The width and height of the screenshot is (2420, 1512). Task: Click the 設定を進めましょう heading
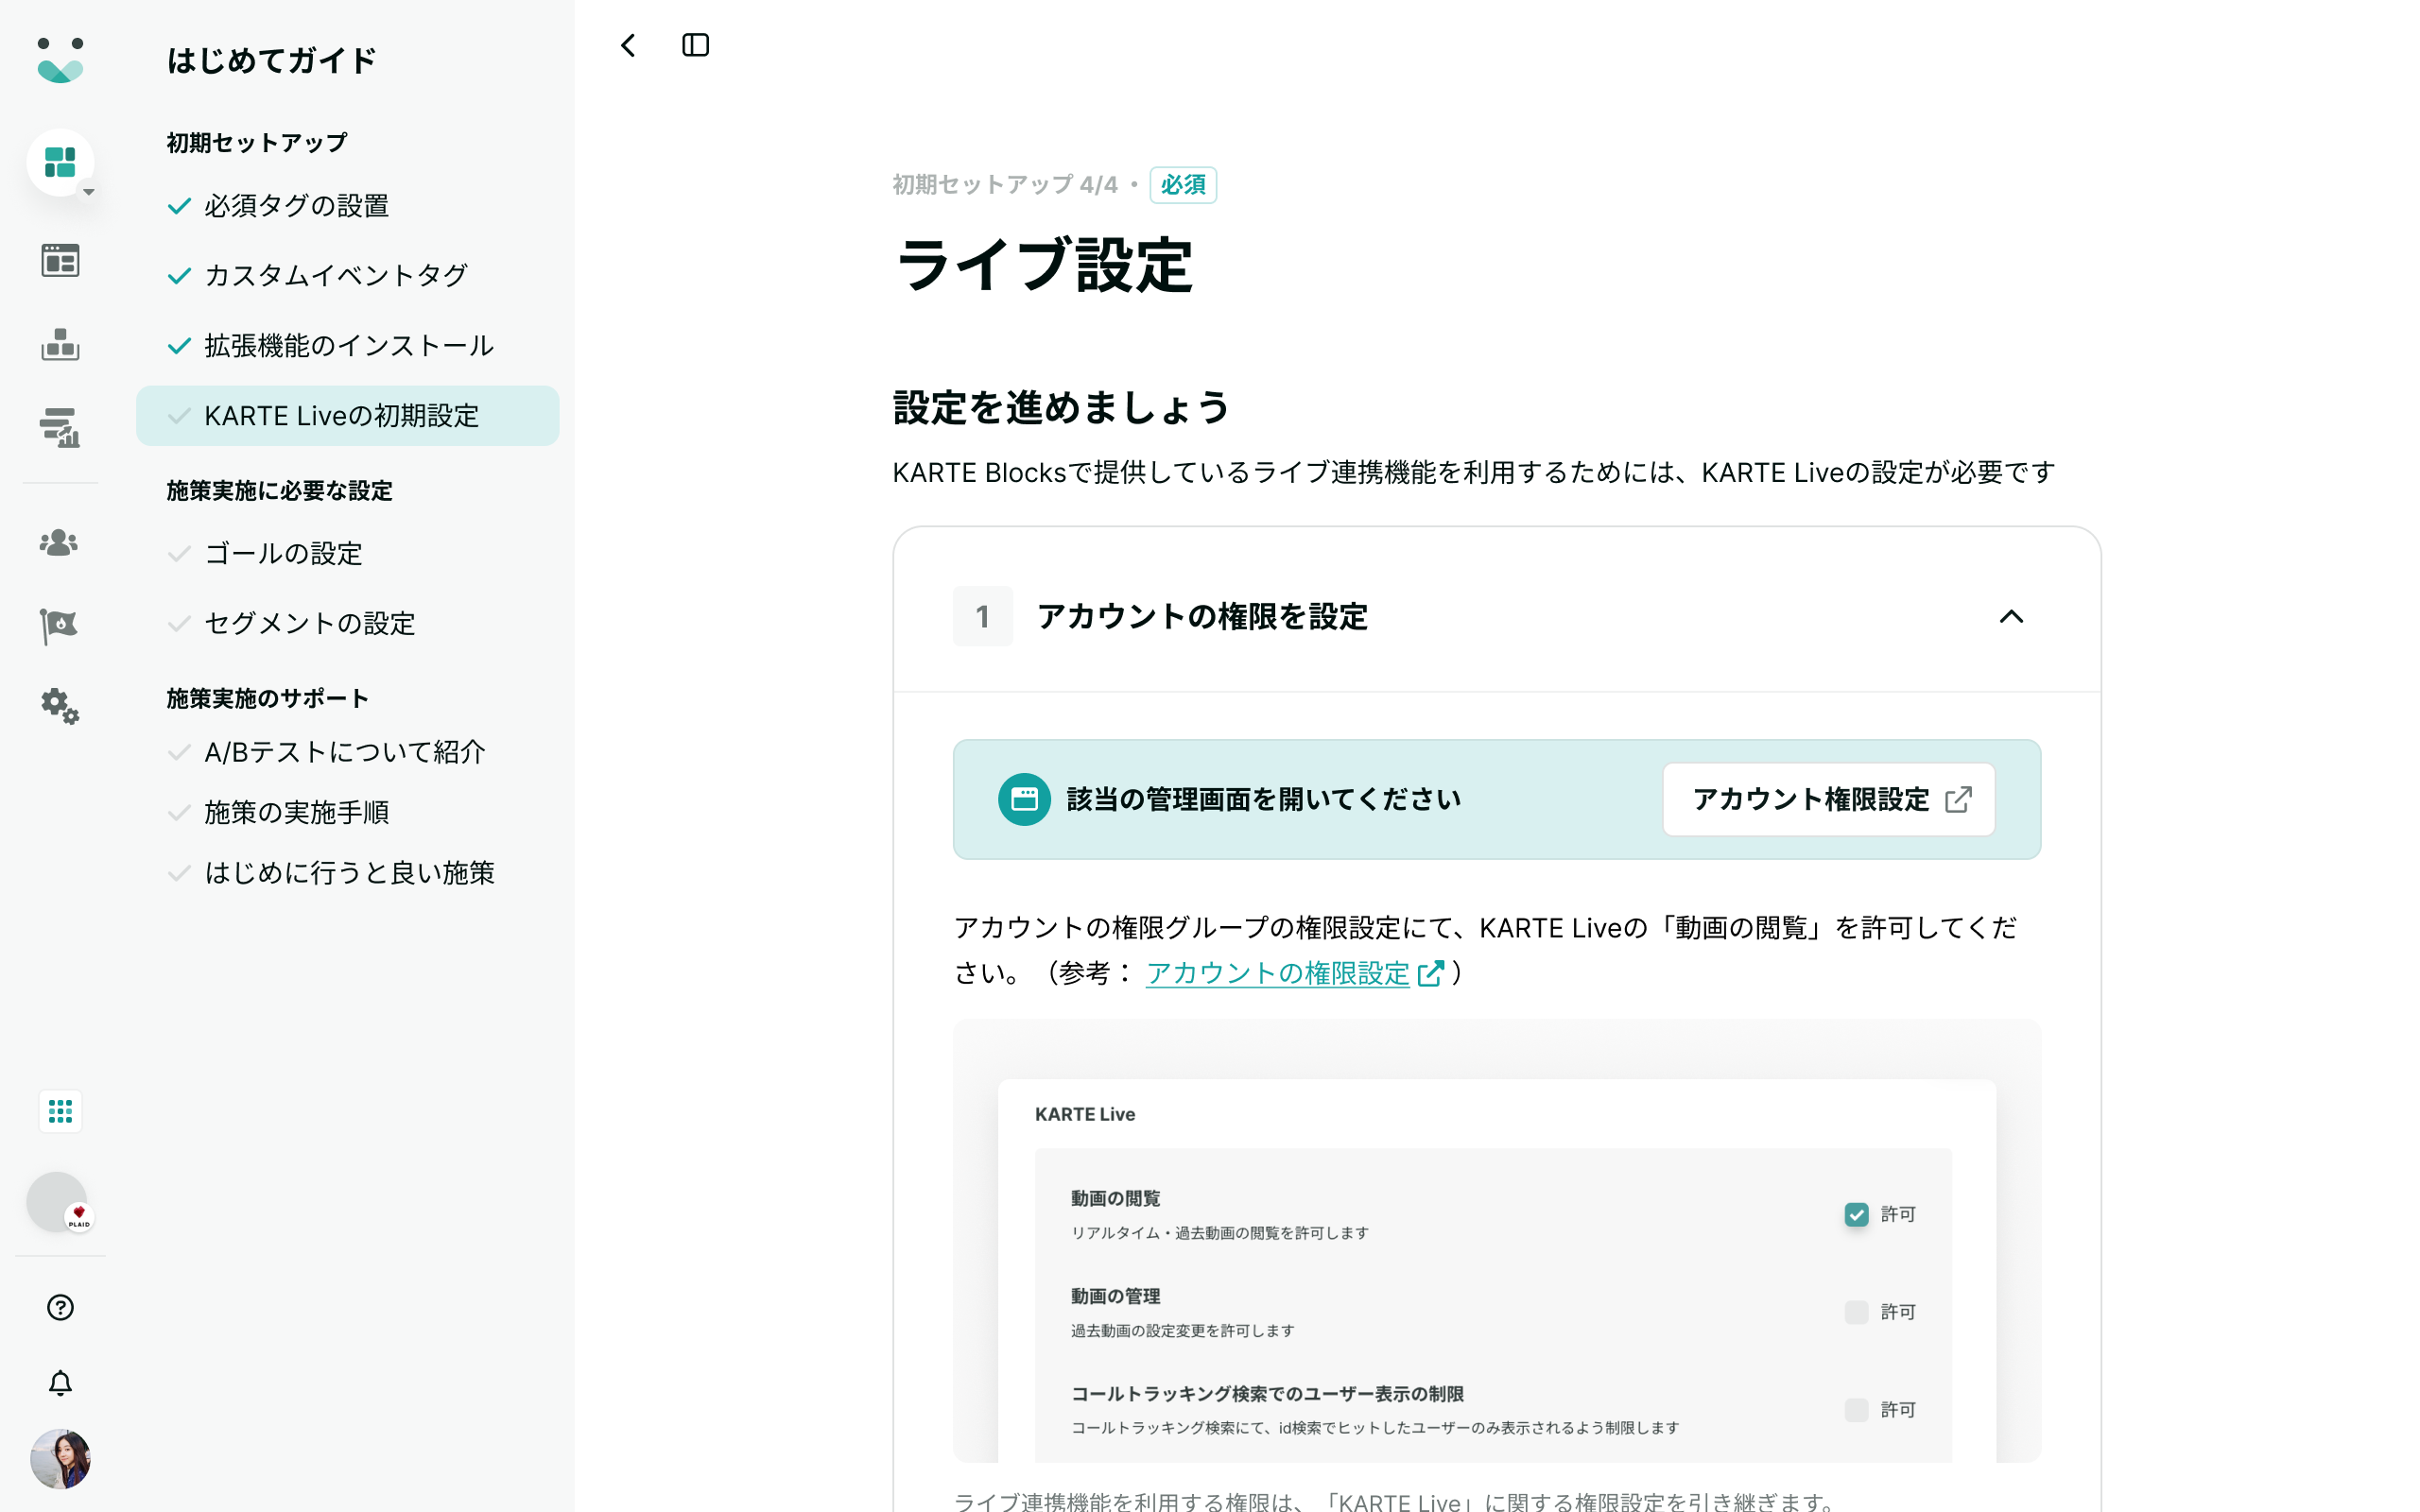pyautogui.click(x=1061, y=407)
